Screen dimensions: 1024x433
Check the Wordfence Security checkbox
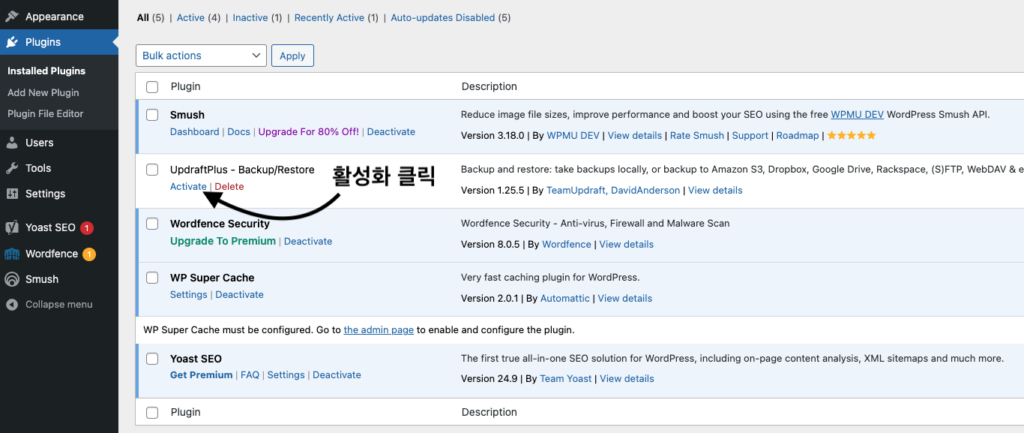click(152, 223)
